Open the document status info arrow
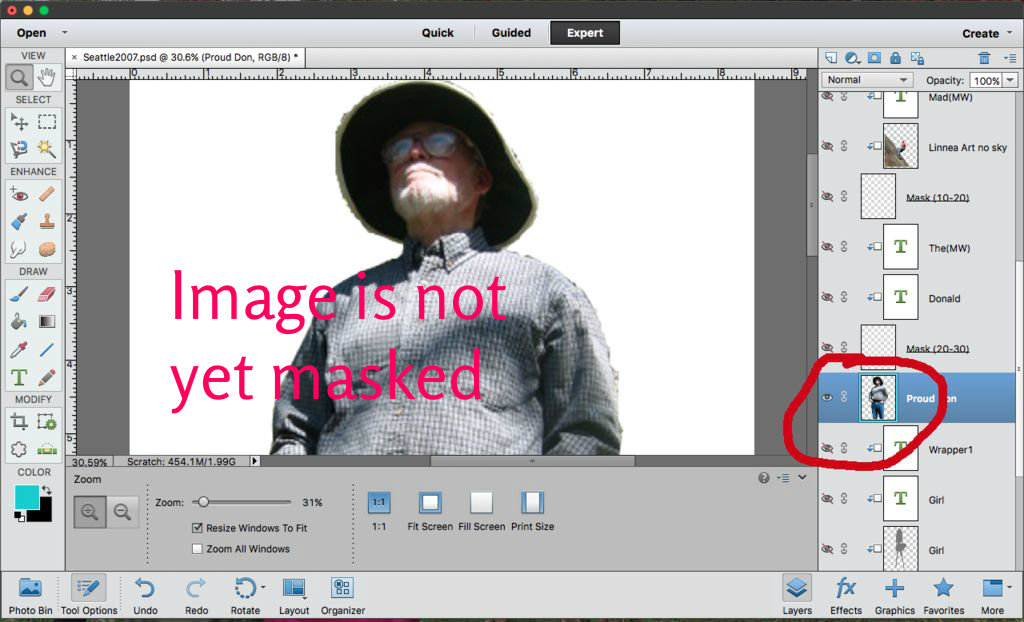The image size is (1024, 622). [255, 461]
